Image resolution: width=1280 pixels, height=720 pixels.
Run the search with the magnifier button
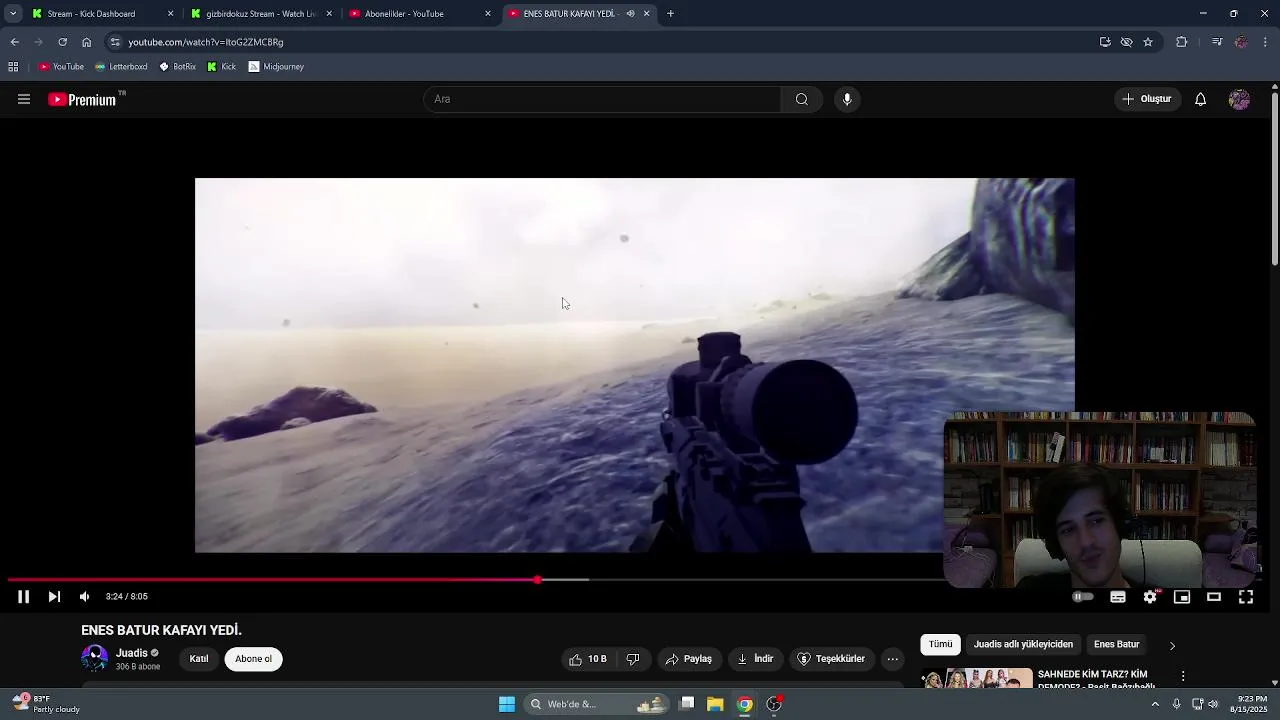[802, 99]
